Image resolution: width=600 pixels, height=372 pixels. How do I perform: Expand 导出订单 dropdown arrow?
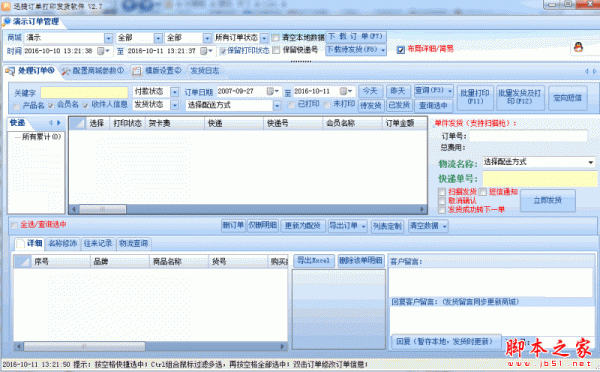pyautogui.click(x=363, y=226)
